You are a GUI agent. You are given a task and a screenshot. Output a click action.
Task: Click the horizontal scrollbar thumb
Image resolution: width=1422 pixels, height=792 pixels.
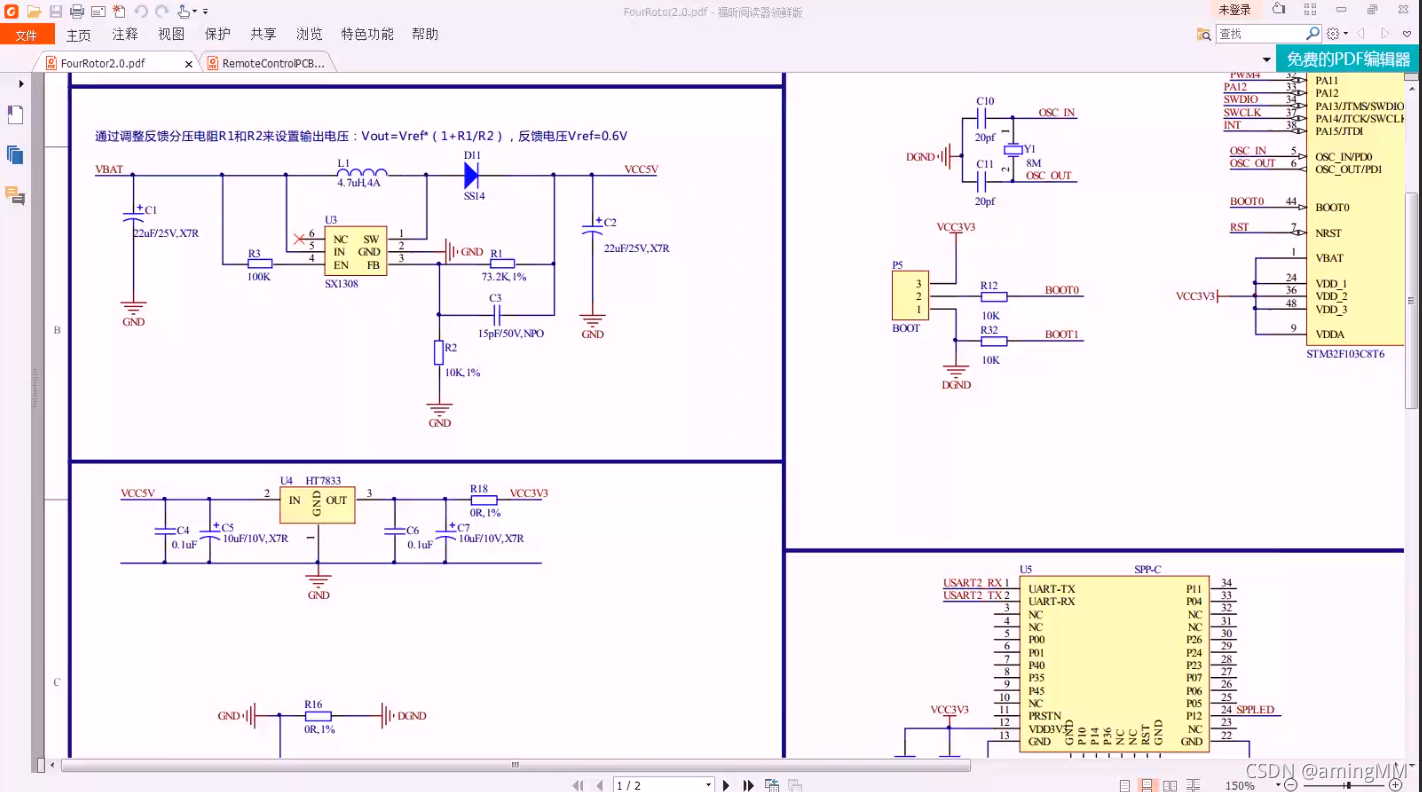tap(516, 765)
